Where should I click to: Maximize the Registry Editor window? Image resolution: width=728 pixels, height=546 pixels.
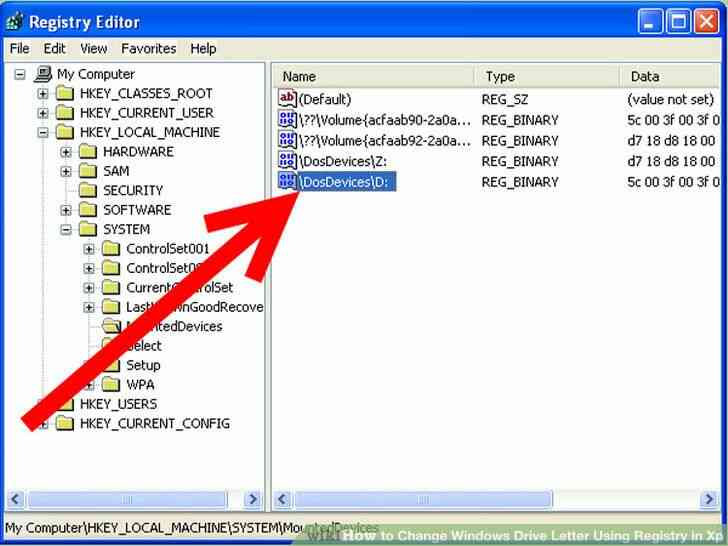(678, 22)
